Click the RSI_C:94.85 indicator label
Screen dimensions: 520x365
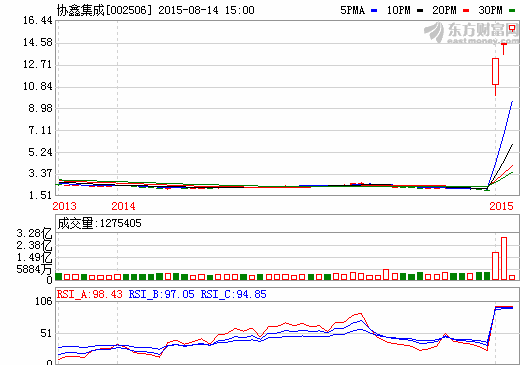pyautogui.click(x=233, y=294)
